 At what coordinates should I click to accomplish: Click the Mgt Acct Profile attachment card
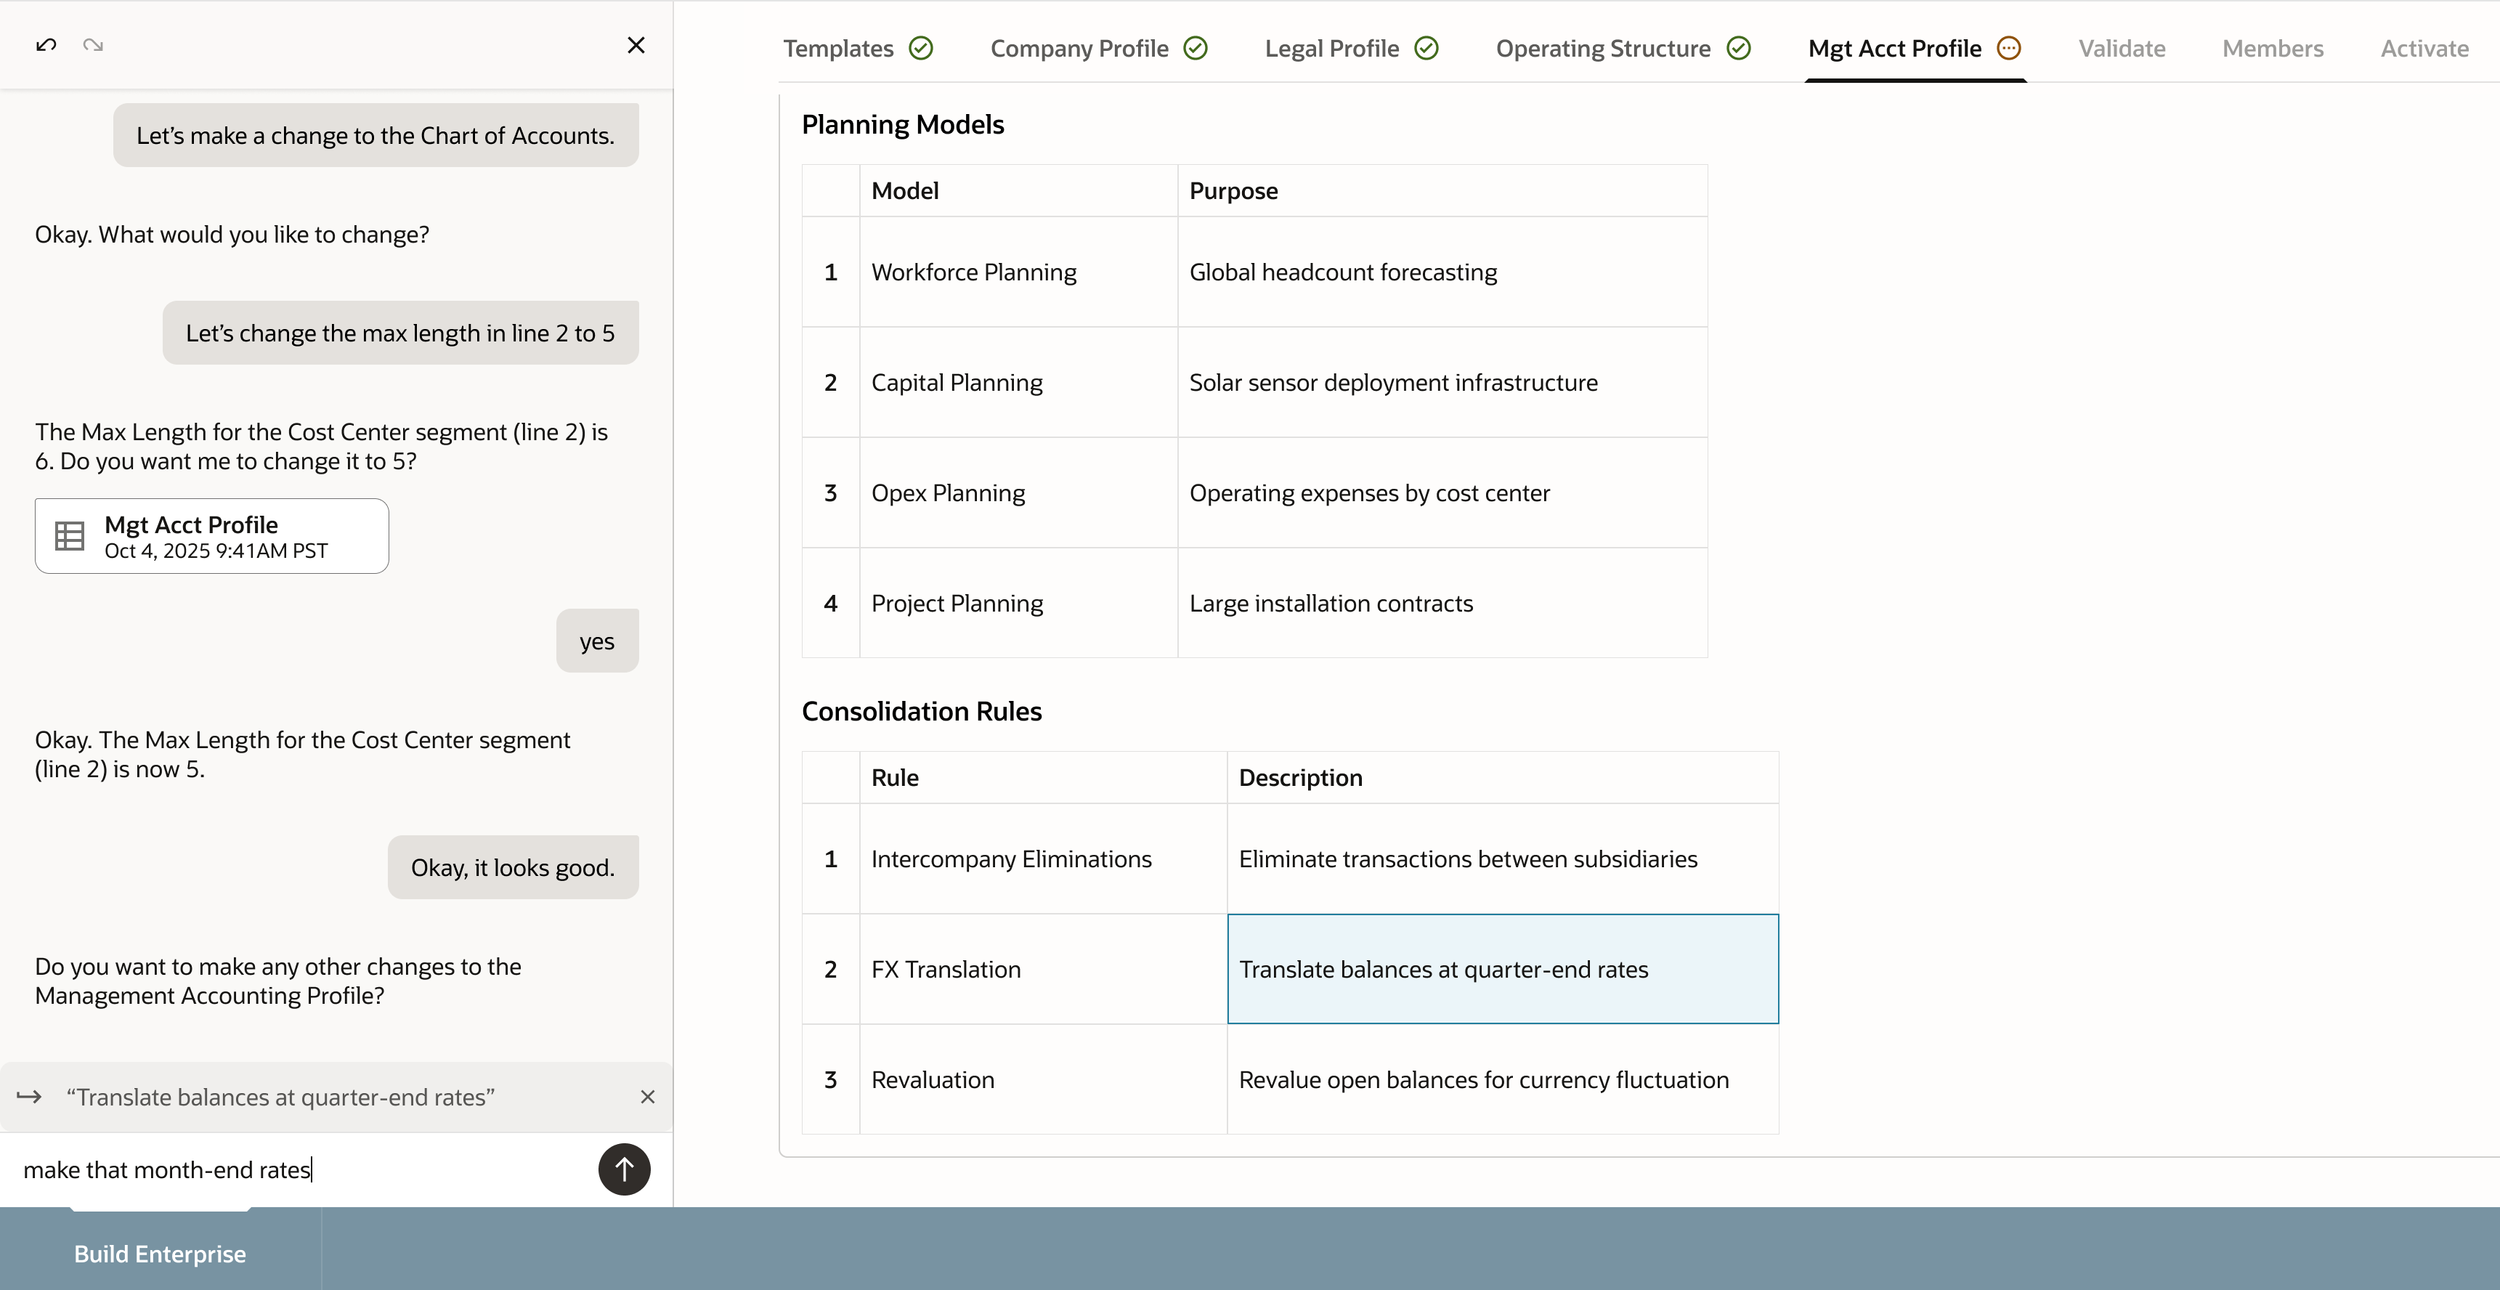coord(211,535)
